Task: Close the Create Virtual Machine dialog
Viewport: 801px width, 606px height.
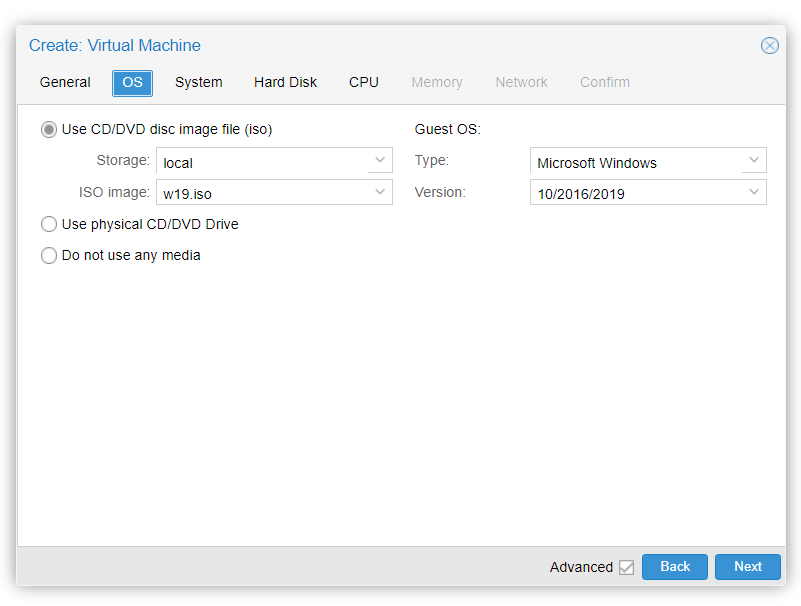Action: [x=769, y=45]
